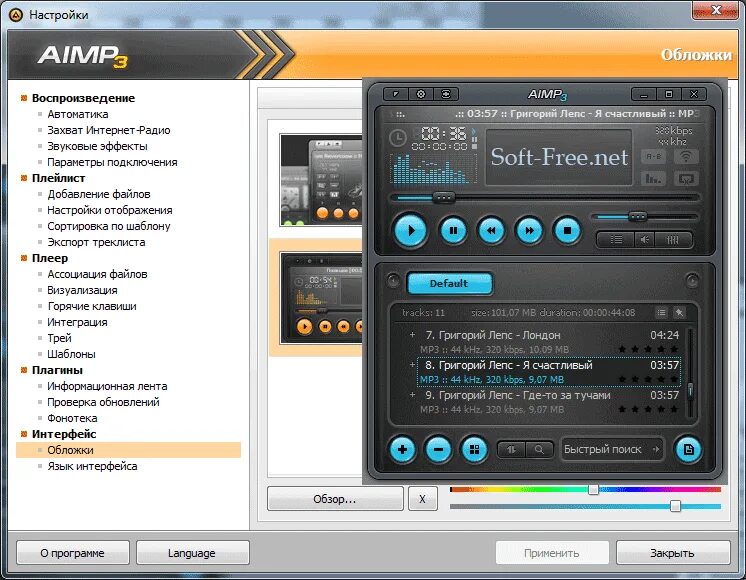This screenshot has width=746, height=580.
Task: Open Звуковые эффекты settings page
Action: (x=97, y=146)
